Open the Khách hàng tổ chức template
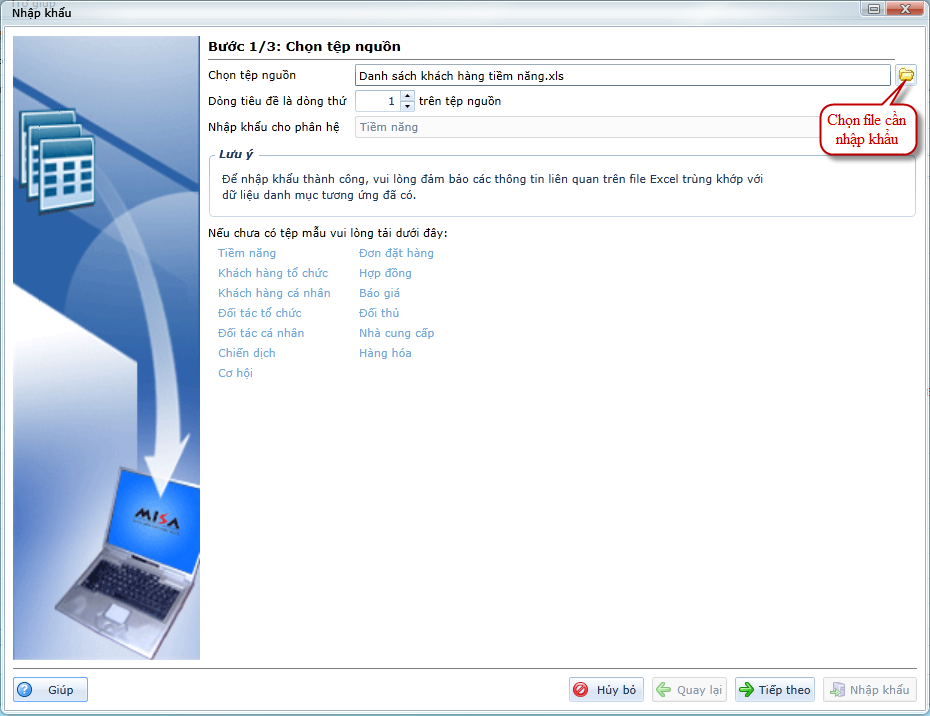 [x=273, y=273]
